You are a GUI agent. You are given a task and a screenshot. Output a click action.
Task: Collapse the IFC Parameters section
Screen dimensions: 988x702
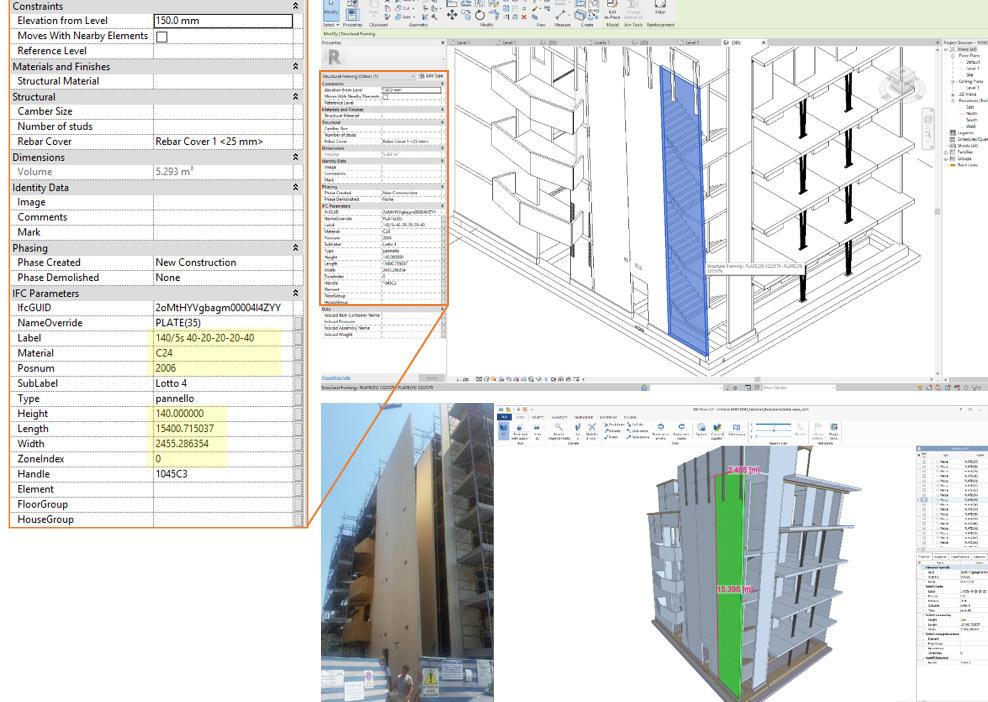(296, 293)
